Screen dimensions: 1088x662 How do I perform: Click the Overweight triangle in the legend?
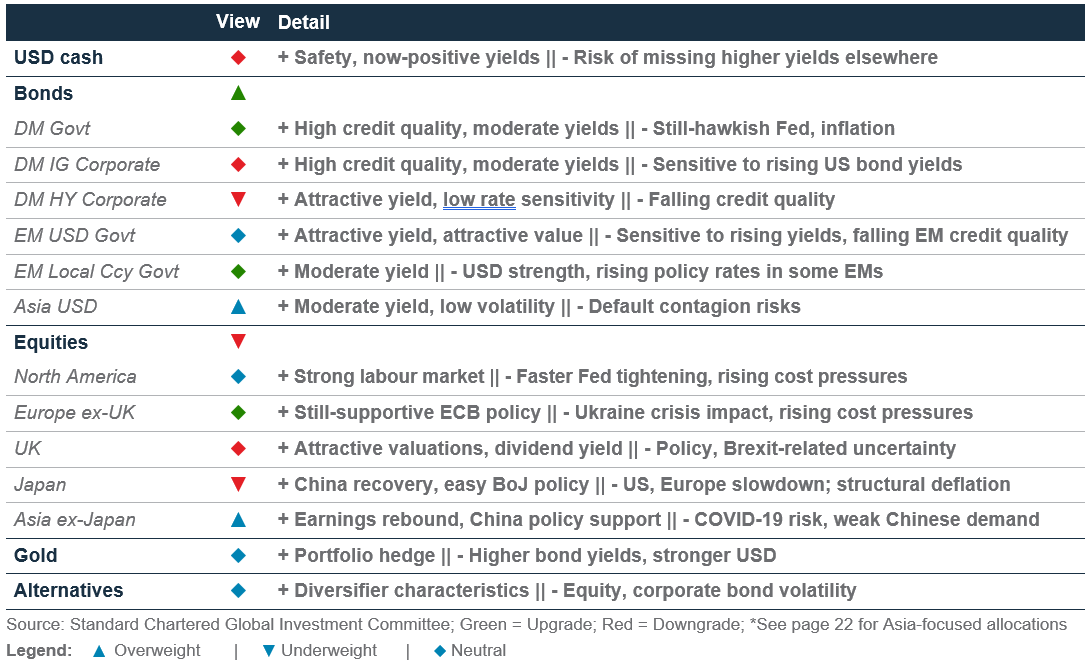99,651
